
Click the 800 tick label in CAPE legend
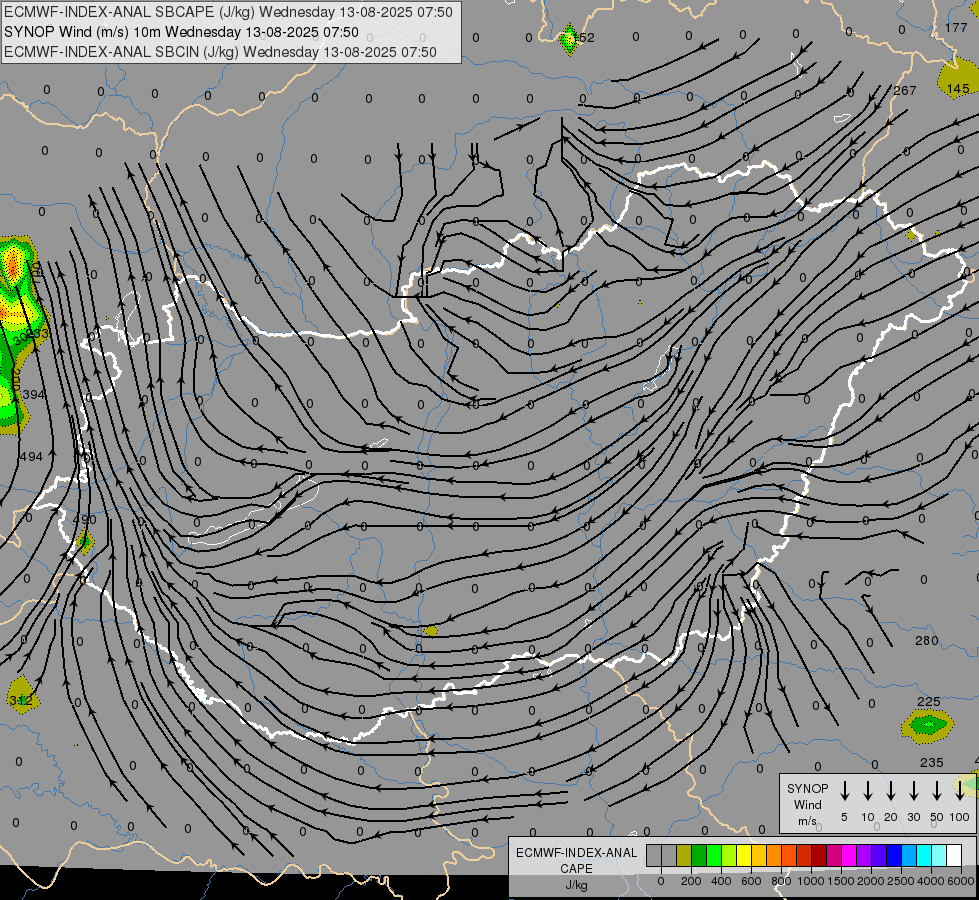pos(781,881)
